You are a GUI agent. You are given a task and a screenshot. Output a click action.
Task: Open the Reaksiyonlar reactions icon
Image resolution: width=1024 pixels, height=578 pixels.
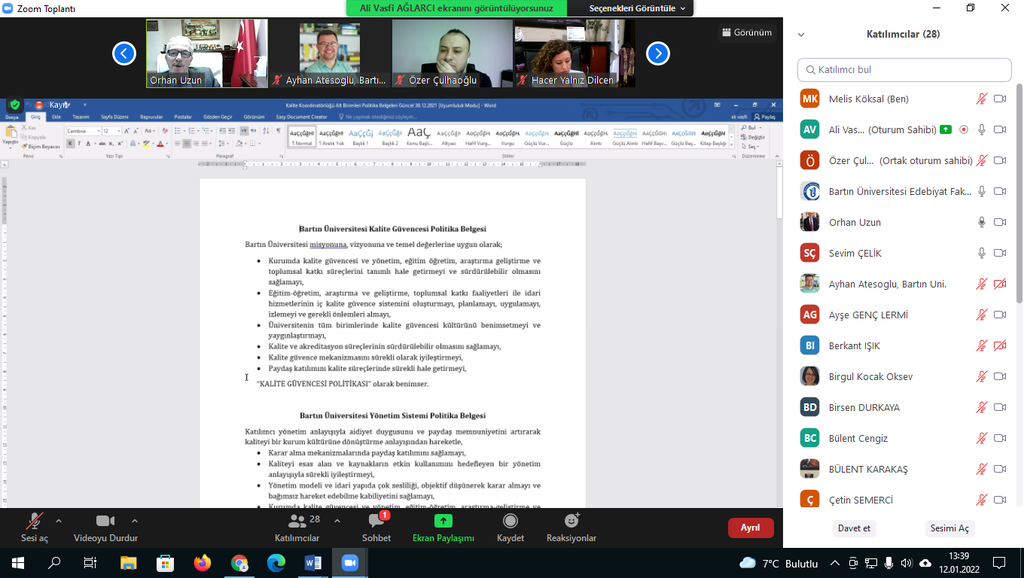coord(571,521)
